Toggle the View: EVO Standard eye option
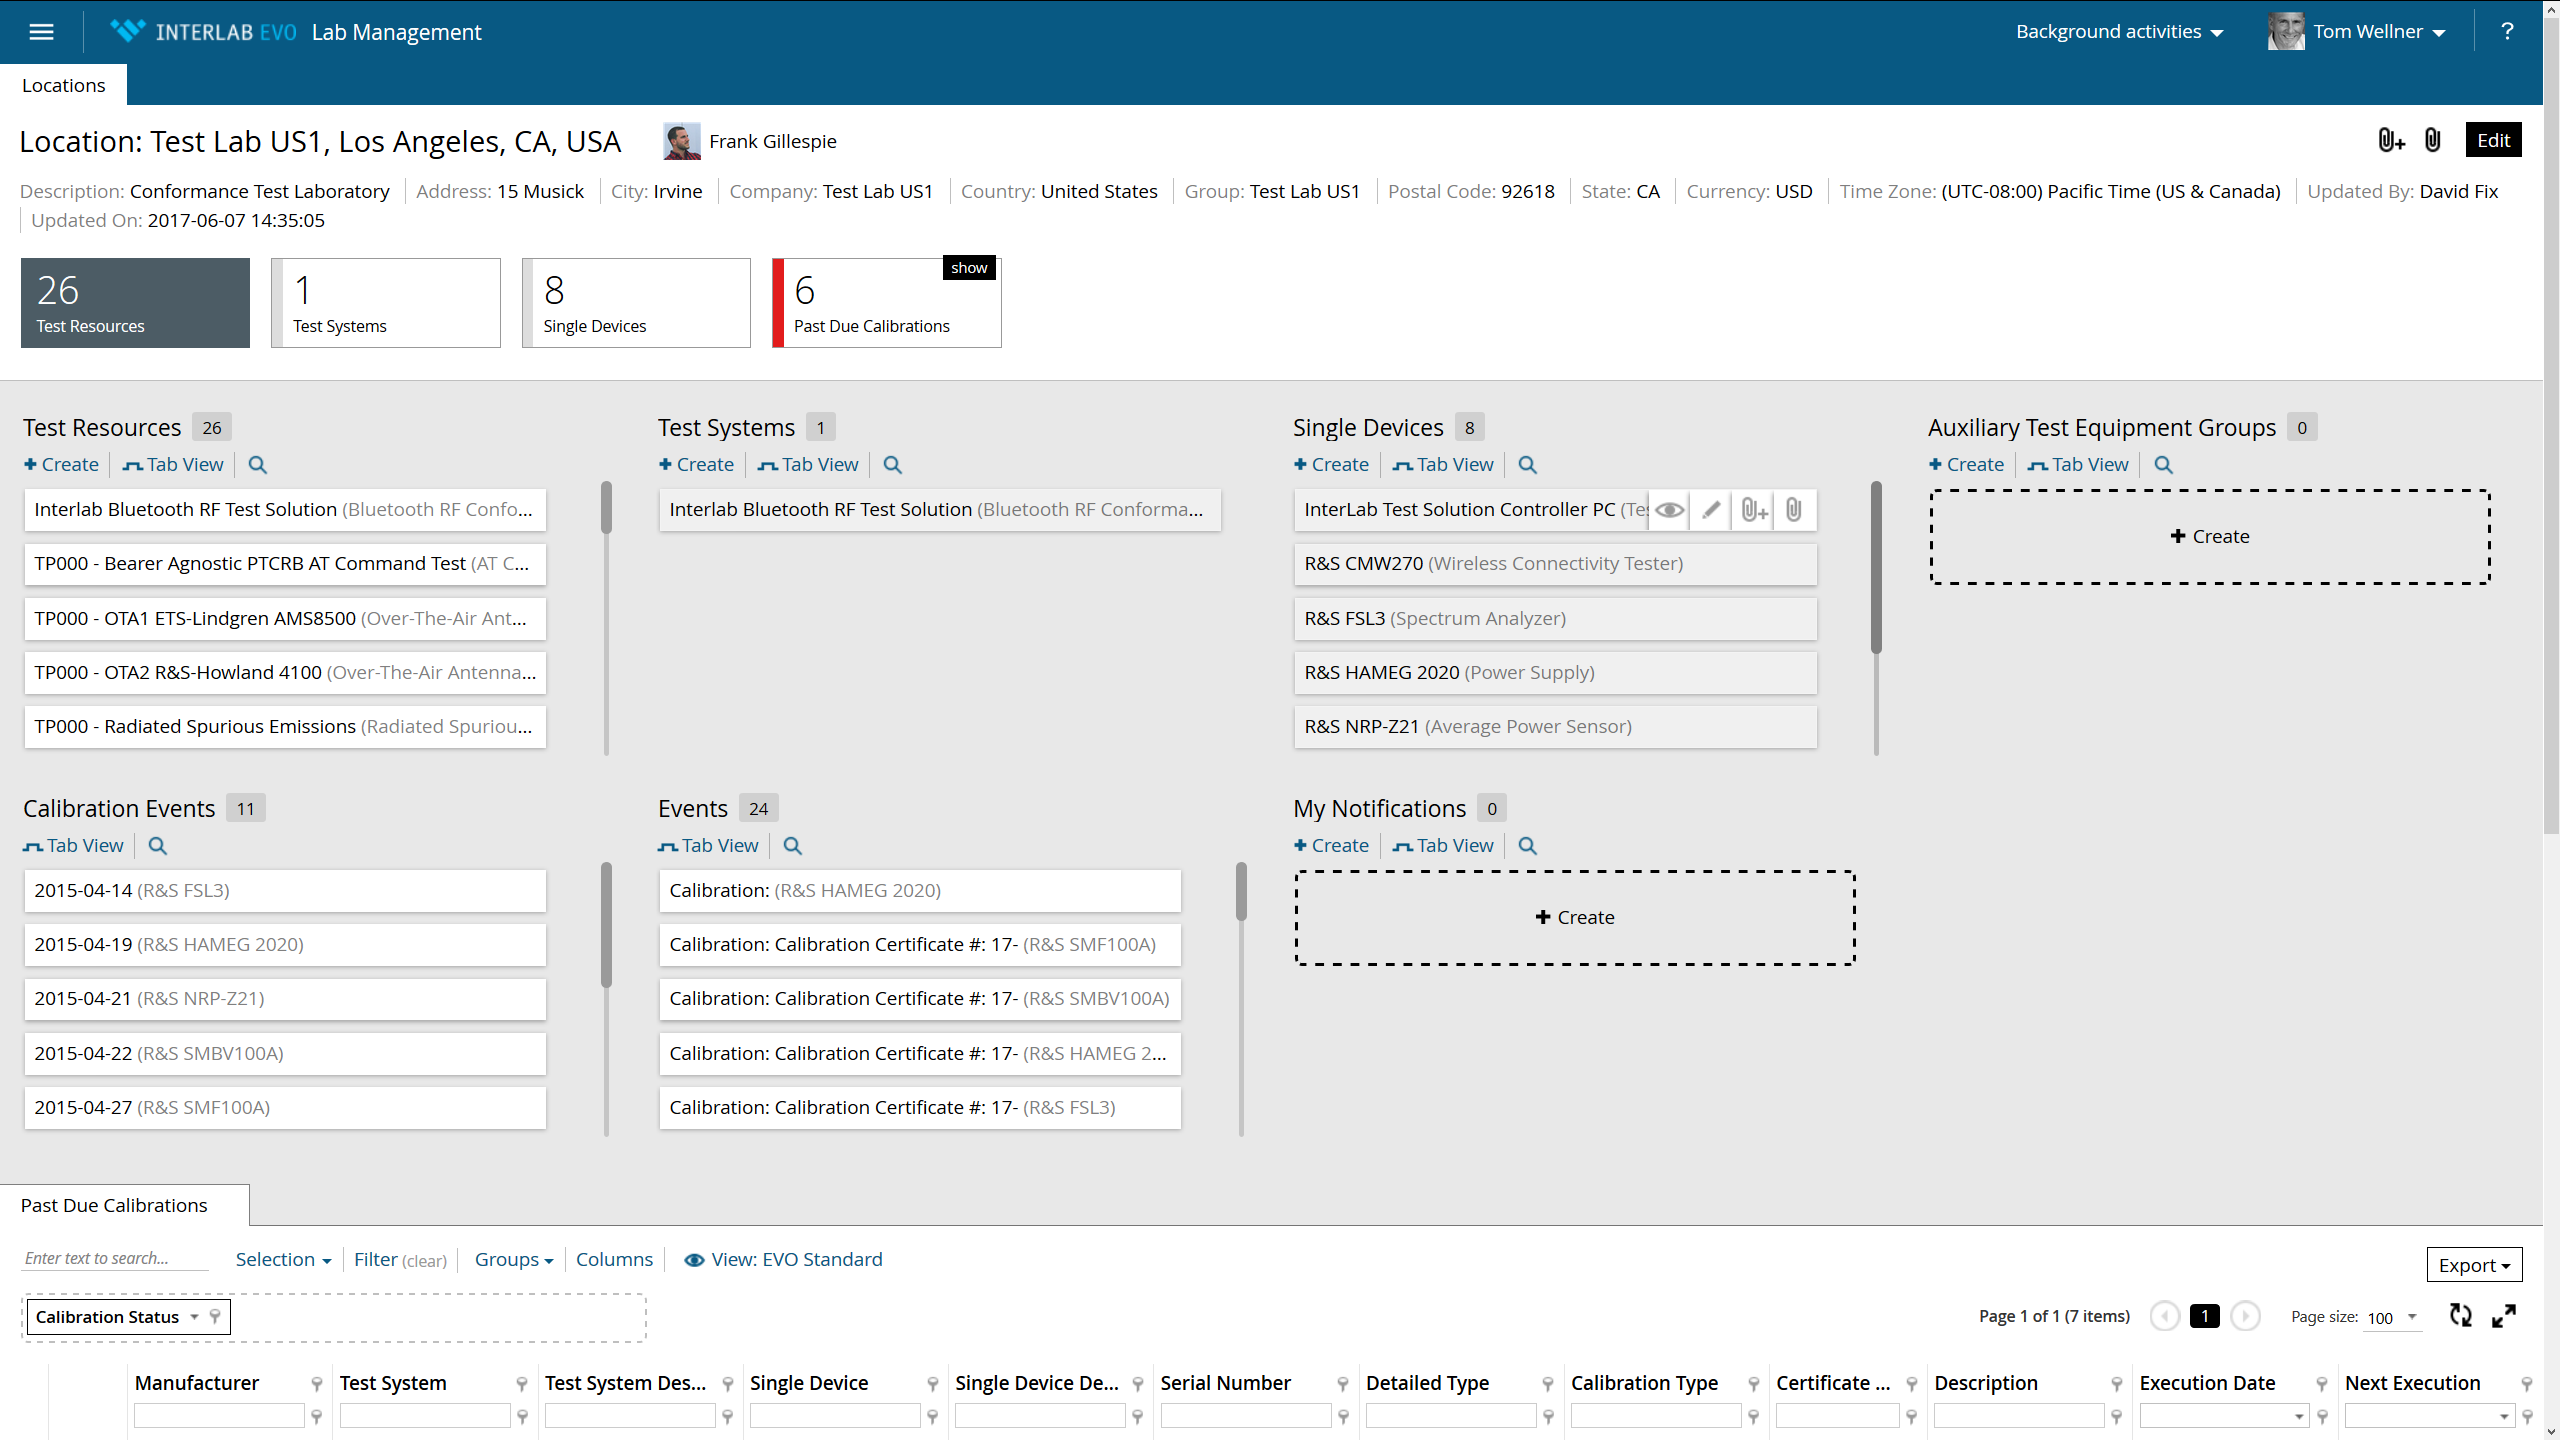2560x1440 pixels. coord(783,1260)
